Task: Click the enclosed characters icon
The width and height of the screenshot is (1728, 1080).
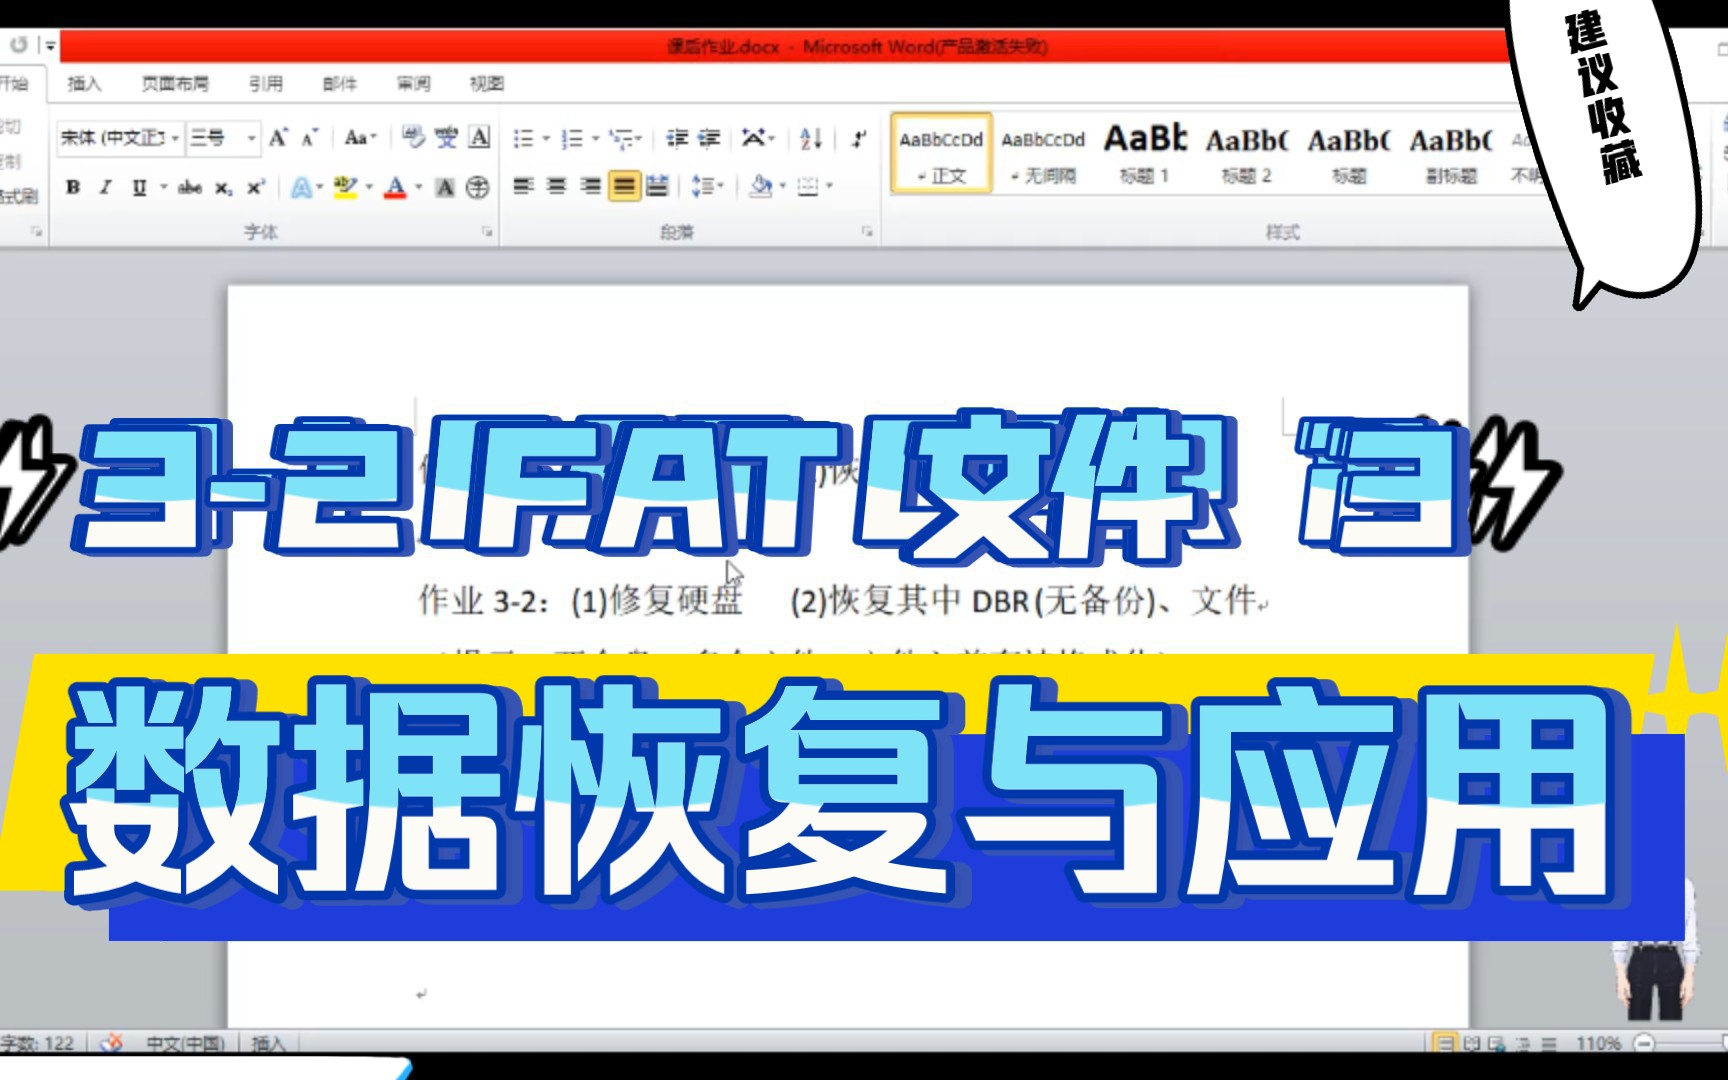Action: coord(477,187)
